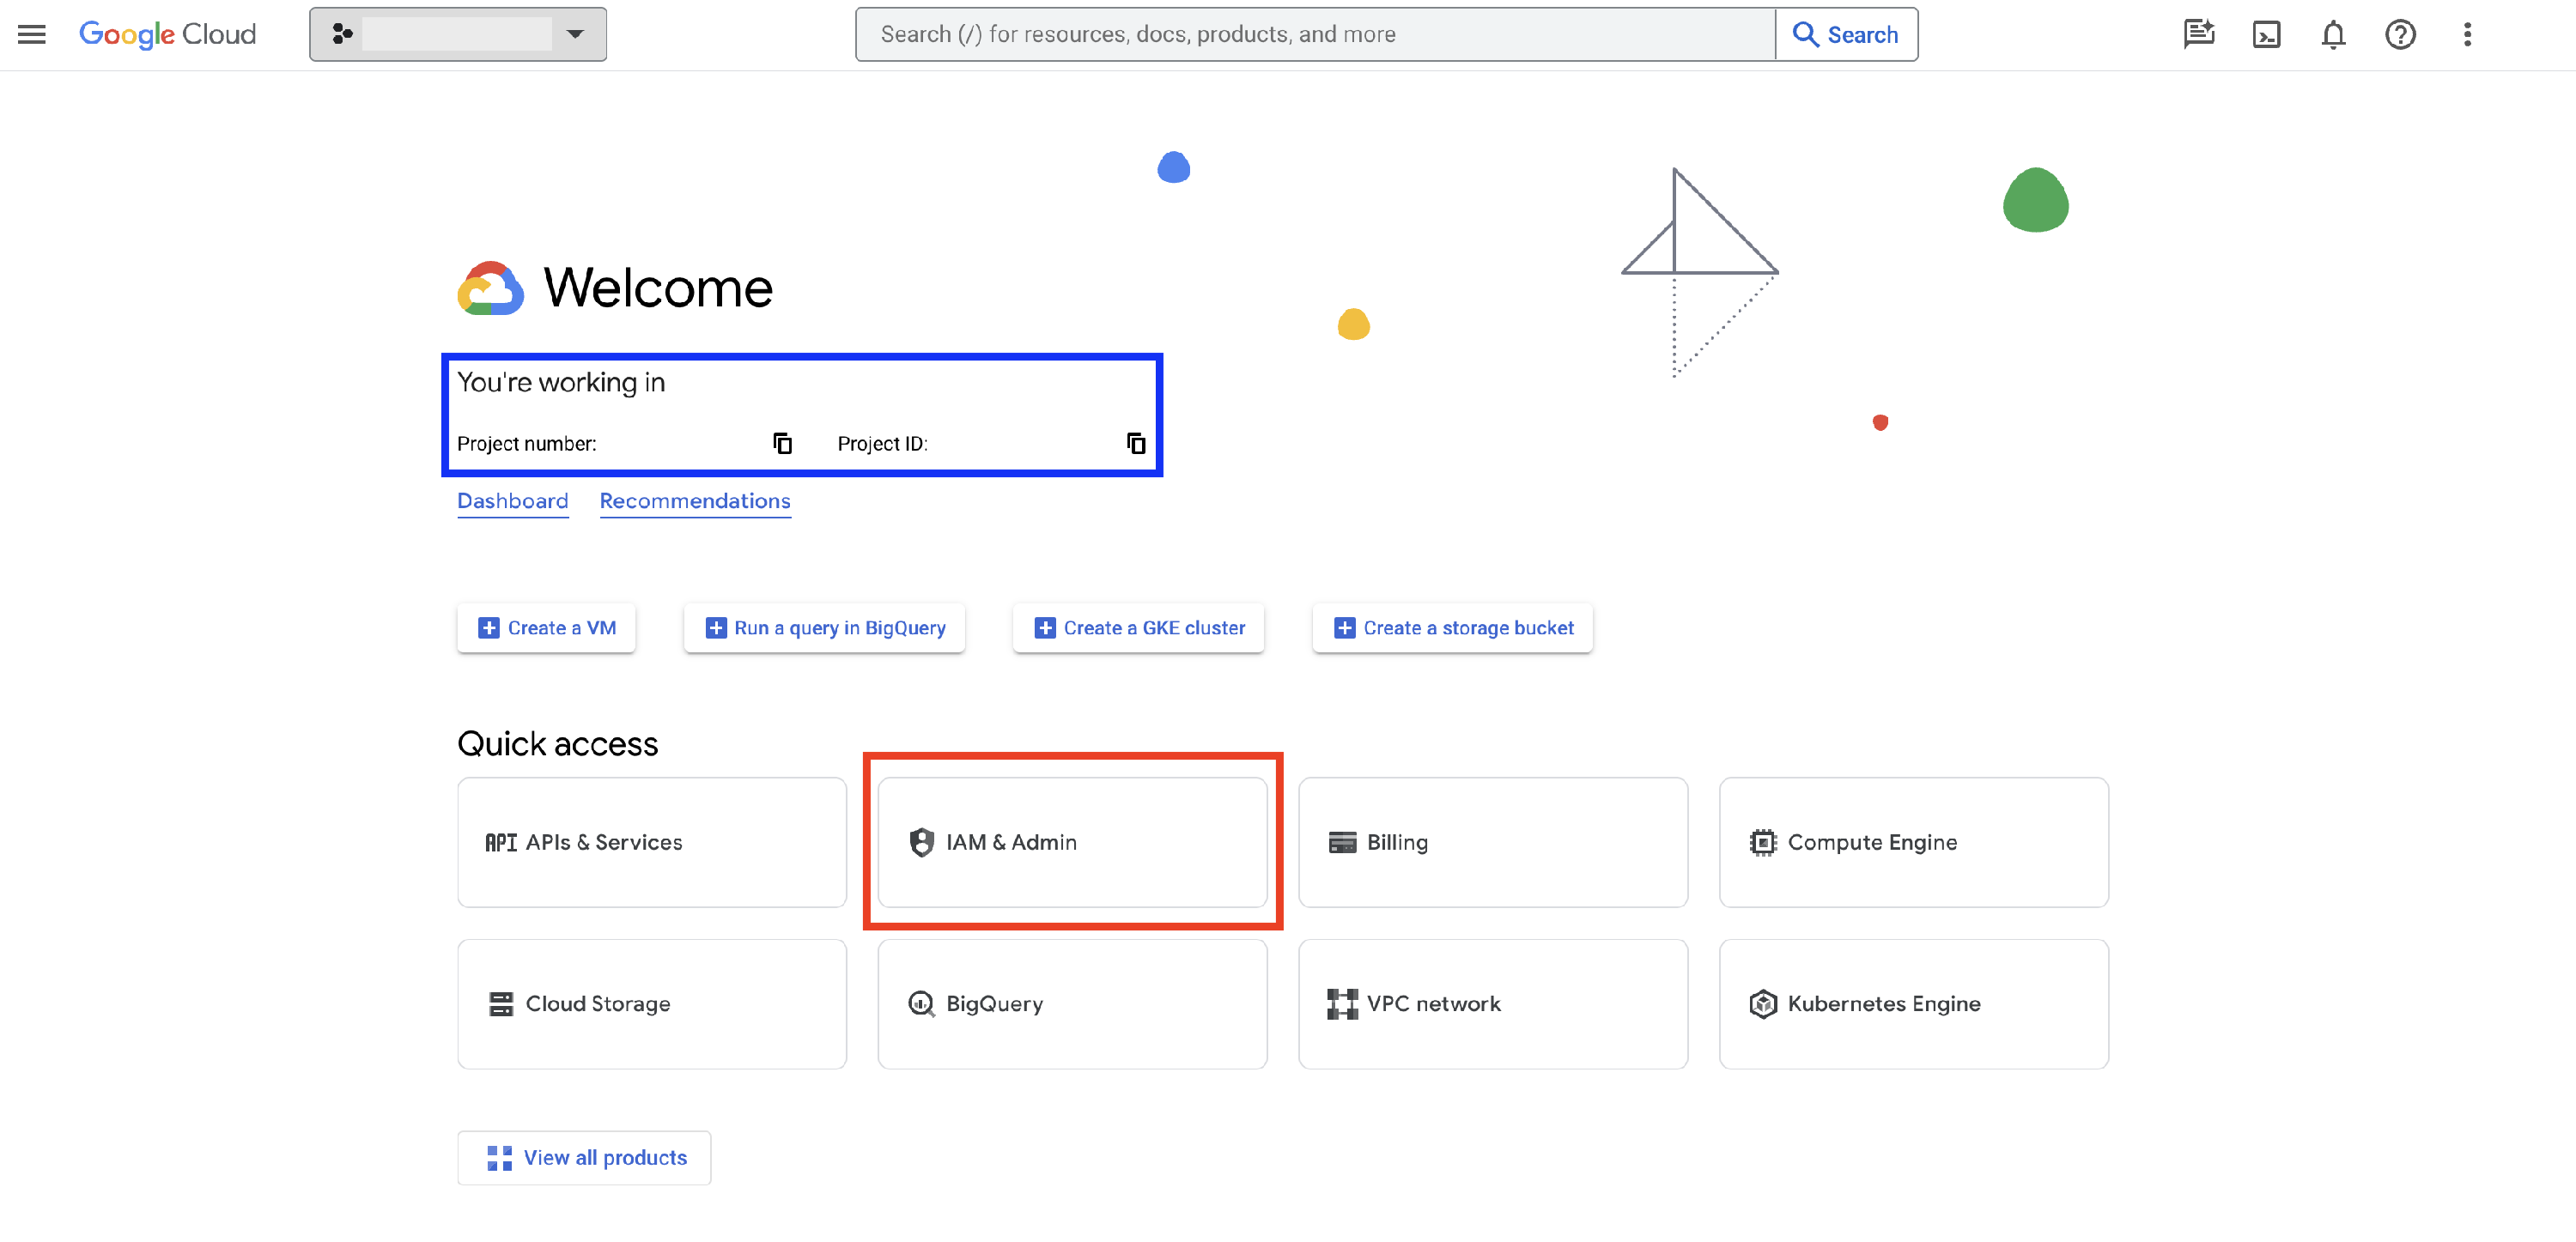The height and width of the screenshot is (1242, 2576).
Task: Click plus icon on Run a query in BigQuery
Action: (715, 627)
